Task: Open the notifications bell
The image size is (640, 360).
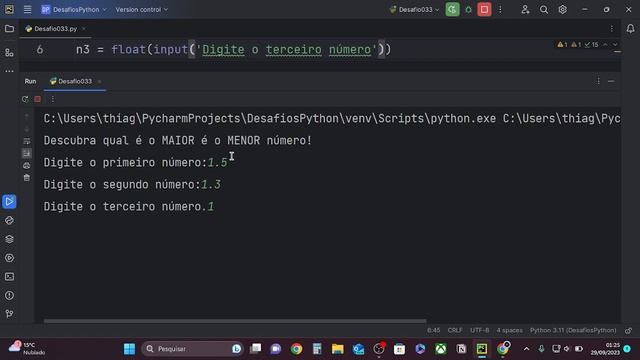Action: coord(630,29)
